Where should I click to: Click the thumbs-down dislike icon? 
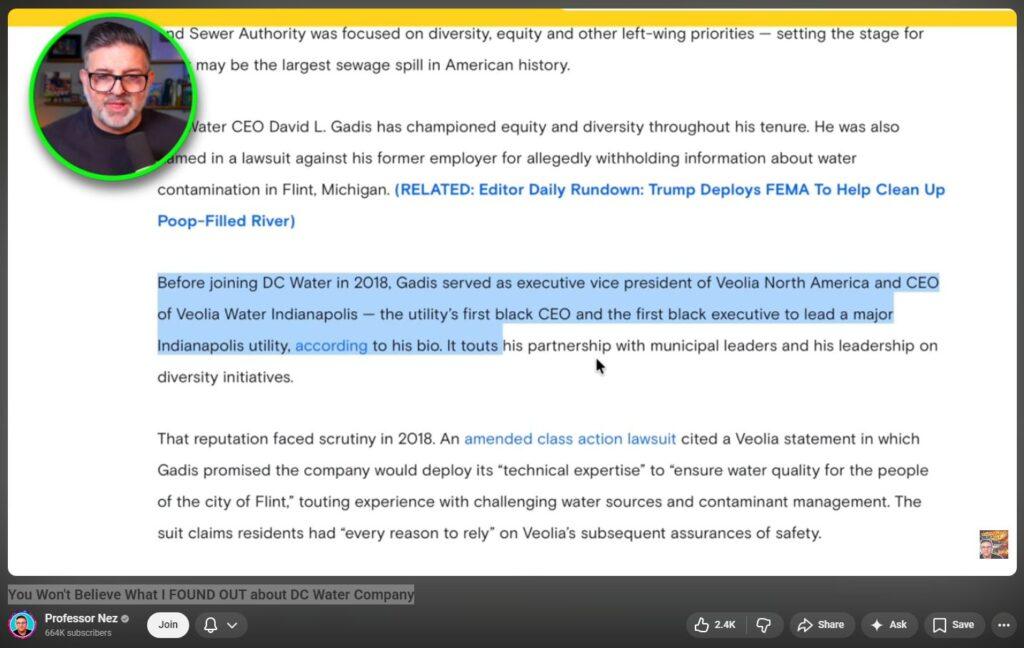[x=763, y=625]
